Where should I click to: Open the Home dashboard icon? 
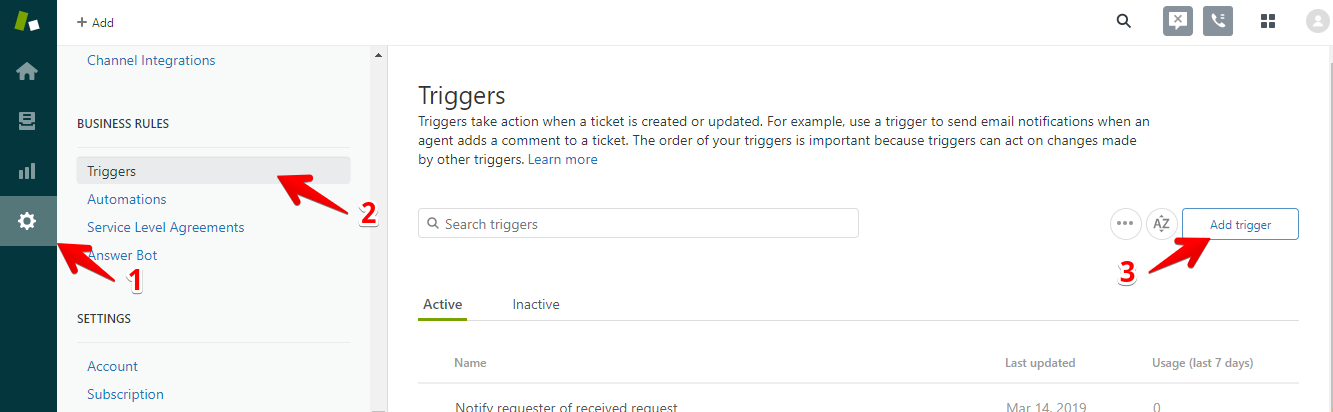[x=27, y=71]
